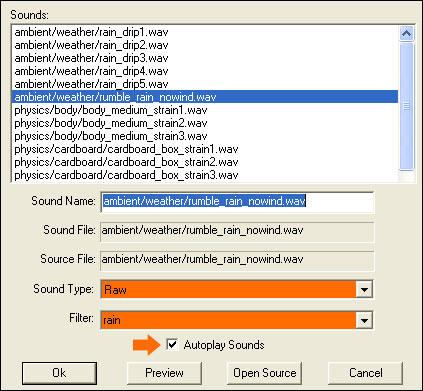The width and height of the screenshot is (423, 391).
Task: Select physics/cardboard/cardboard_box_strain1.wav
Action: click(205, 149)
